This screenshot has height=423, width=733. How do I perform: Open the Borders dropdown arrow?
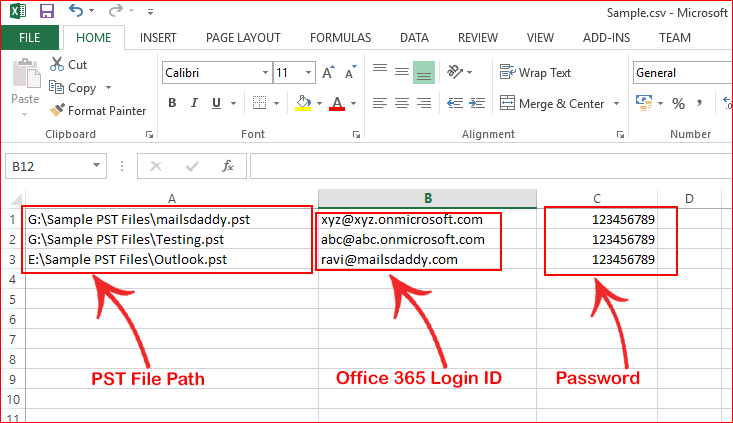[276, 103]
